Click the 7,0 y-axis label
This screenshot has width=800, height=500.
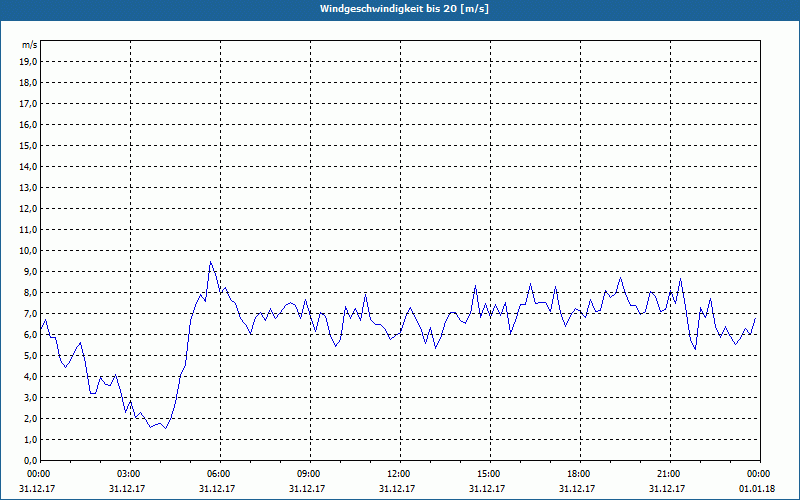tap(30, 314)
